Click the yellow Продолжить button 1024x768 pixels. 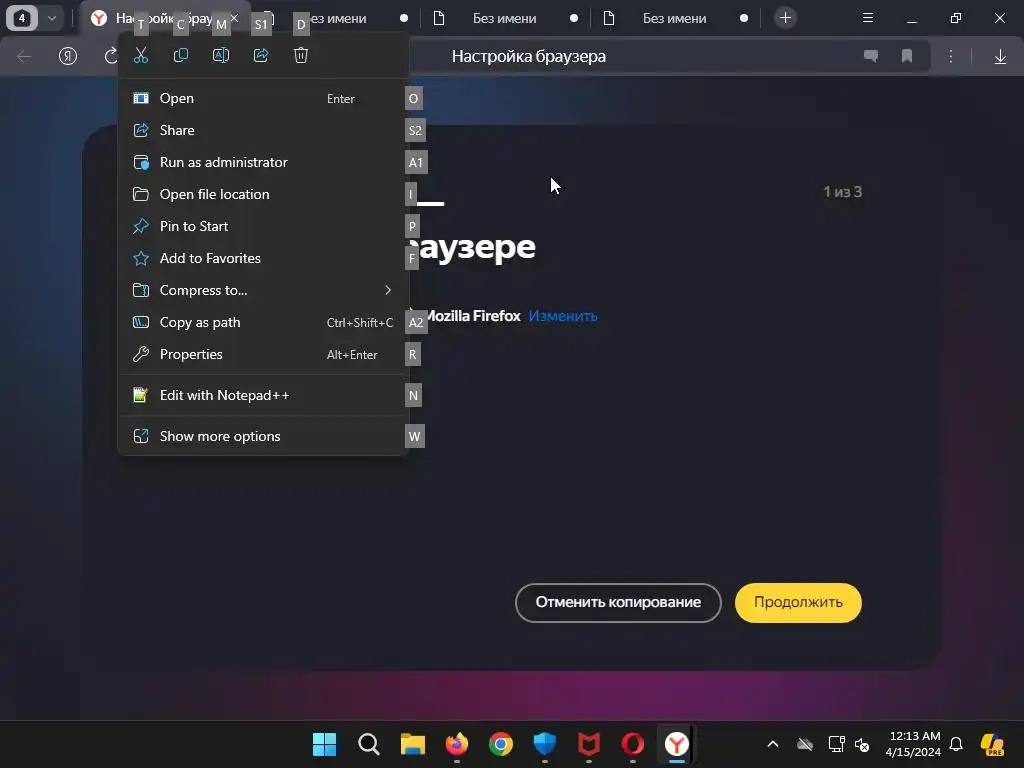(x=798, y=603)
